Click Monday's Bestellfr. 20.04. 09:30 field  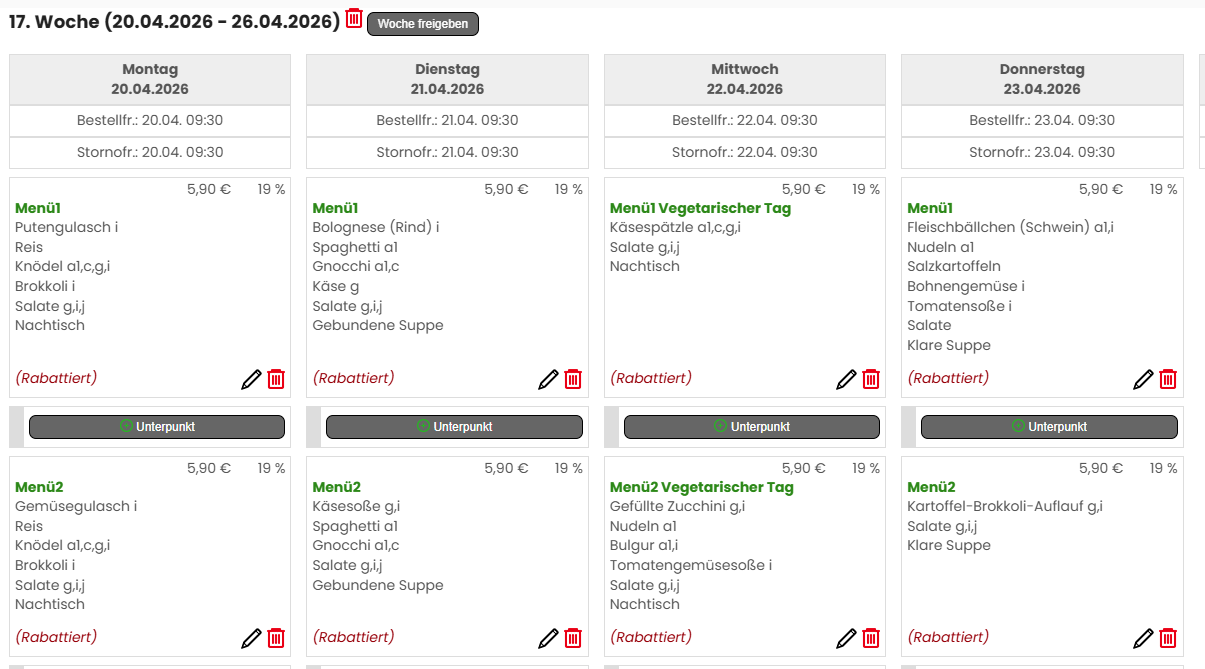(x=150, y=121)
